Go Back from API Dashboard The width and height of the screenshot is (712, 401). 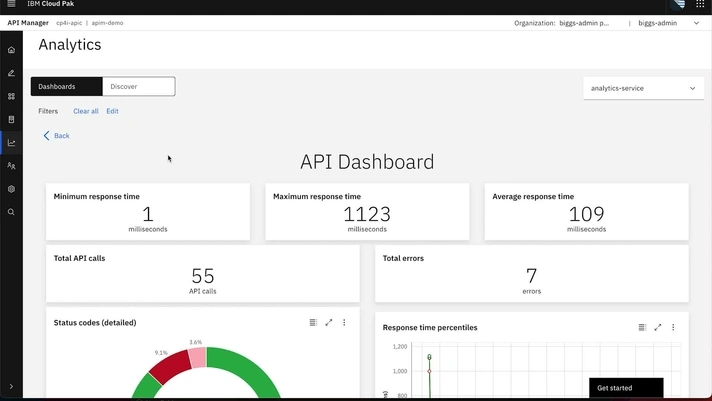[x=56, y=136]
